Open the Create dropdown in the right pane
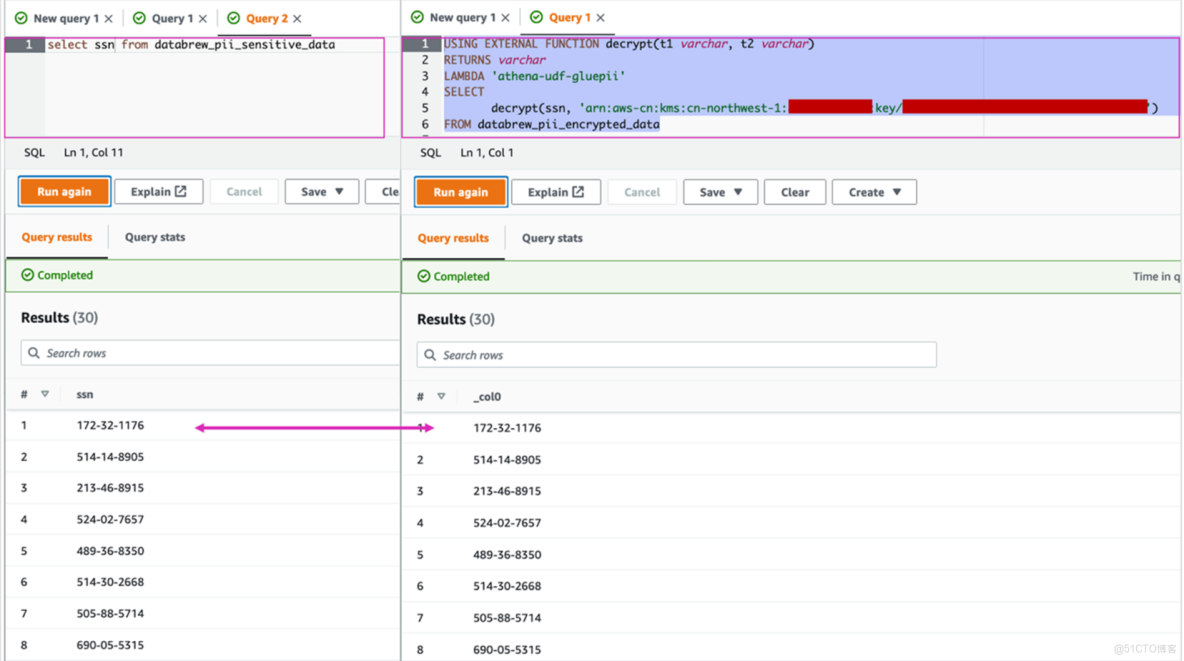 pos(874,191)
